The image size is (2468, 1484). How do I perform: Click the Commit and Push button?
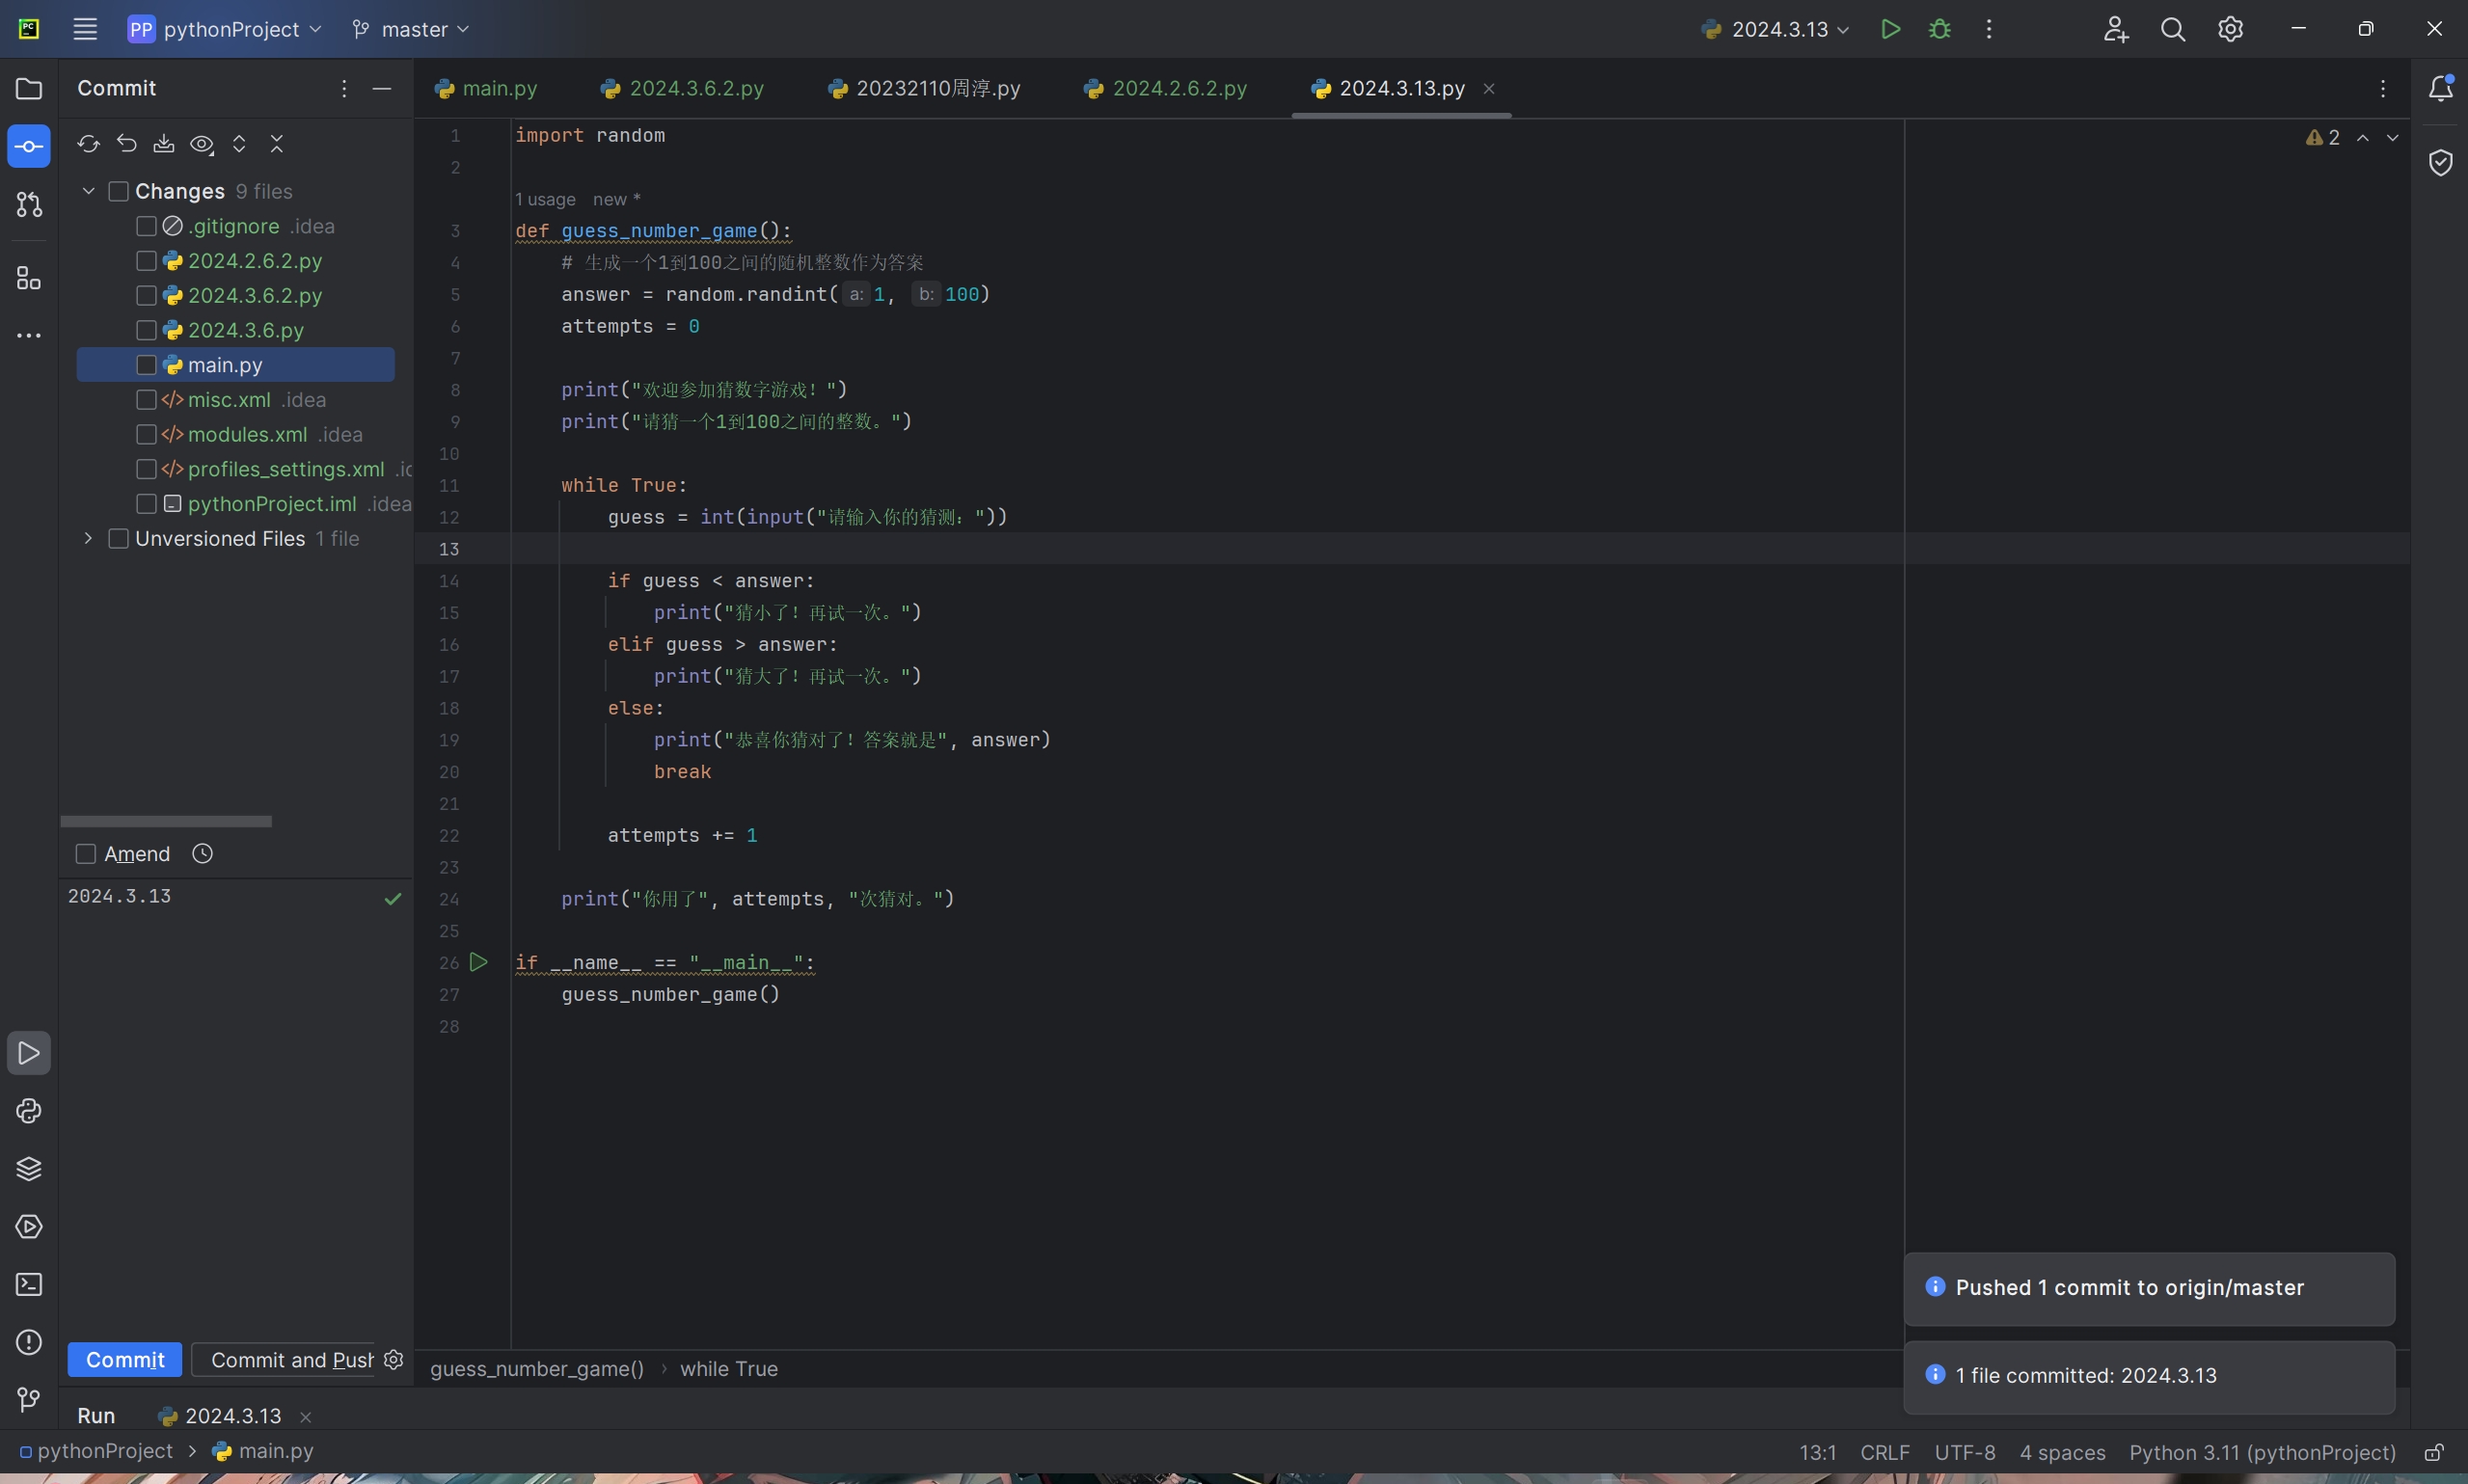click(291, 1360)
